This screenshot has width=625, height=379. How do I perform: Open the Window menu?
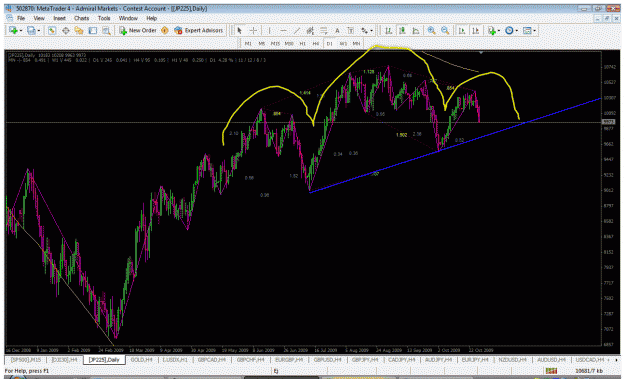128,18
